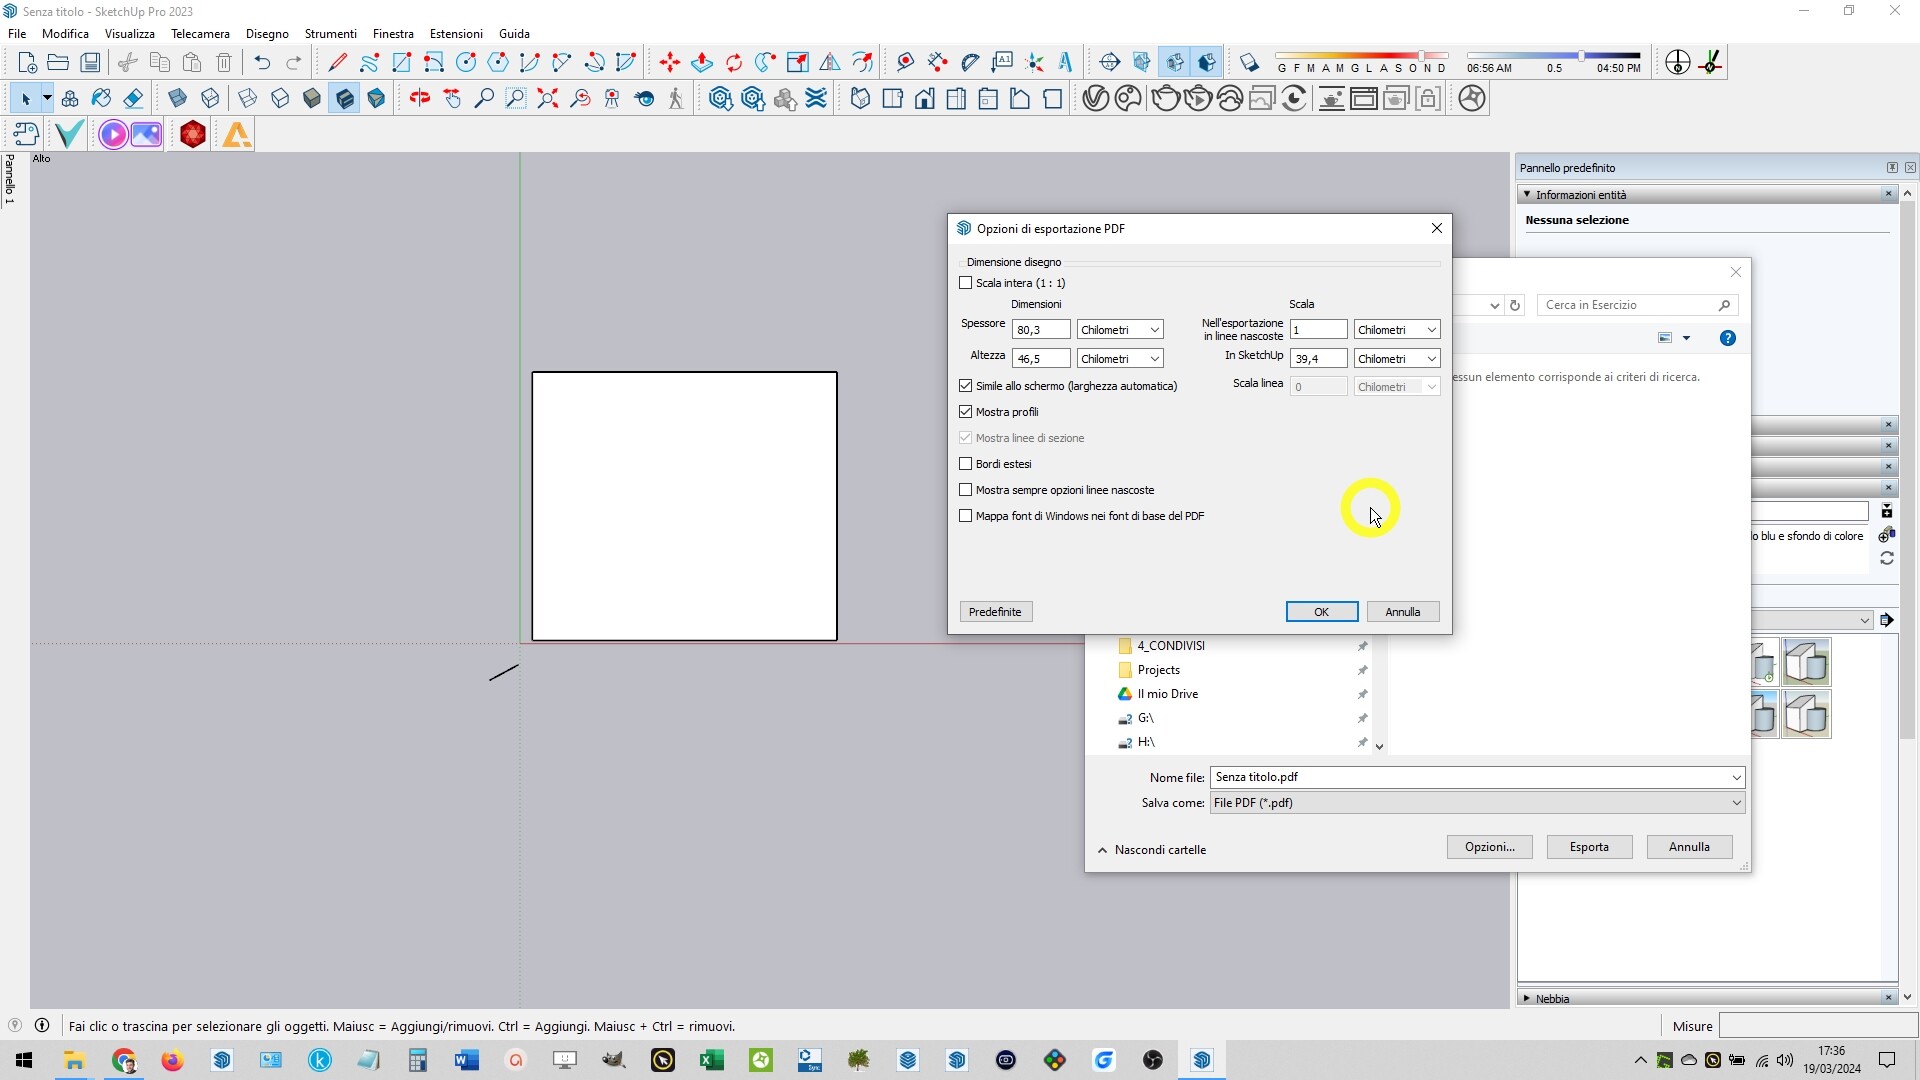The image size is (1920, 1080).
Task: Select the 3D Text tool
Action: pyautogui.click(x=1065, y=63)
